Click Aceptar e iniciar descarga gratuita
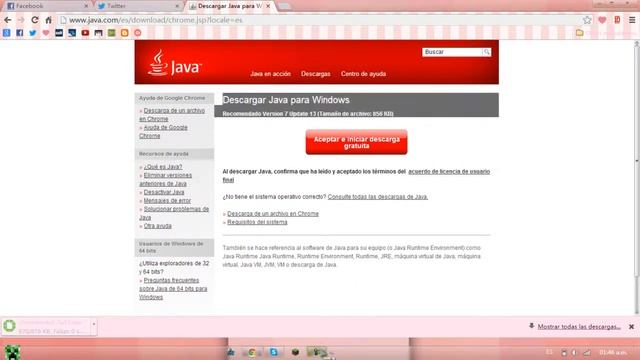Screen dimensions: 640x360 [356, 142]
